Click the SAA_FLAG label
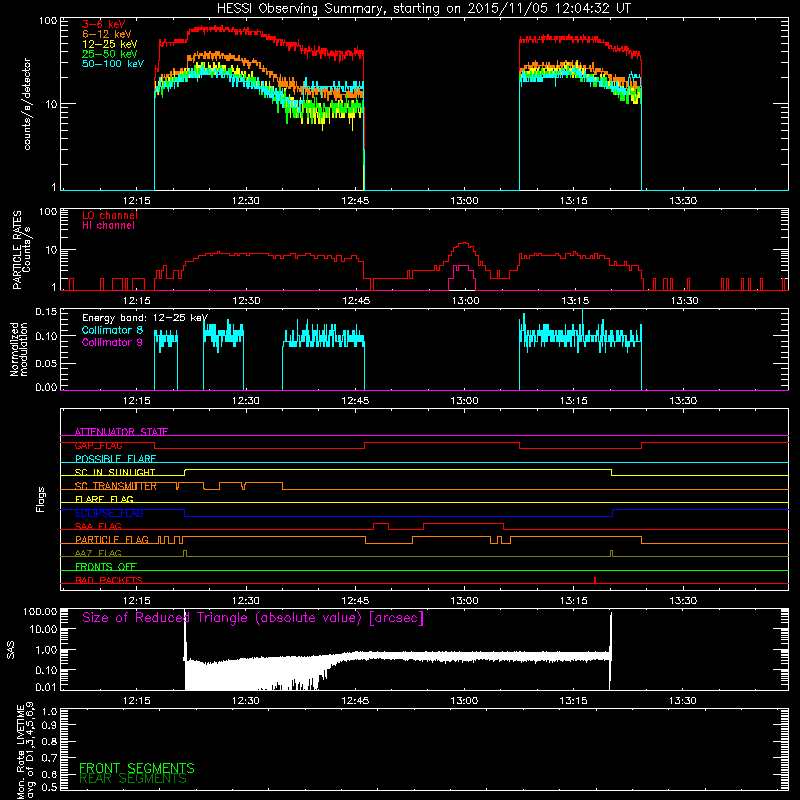 click(x=98, y=526)
